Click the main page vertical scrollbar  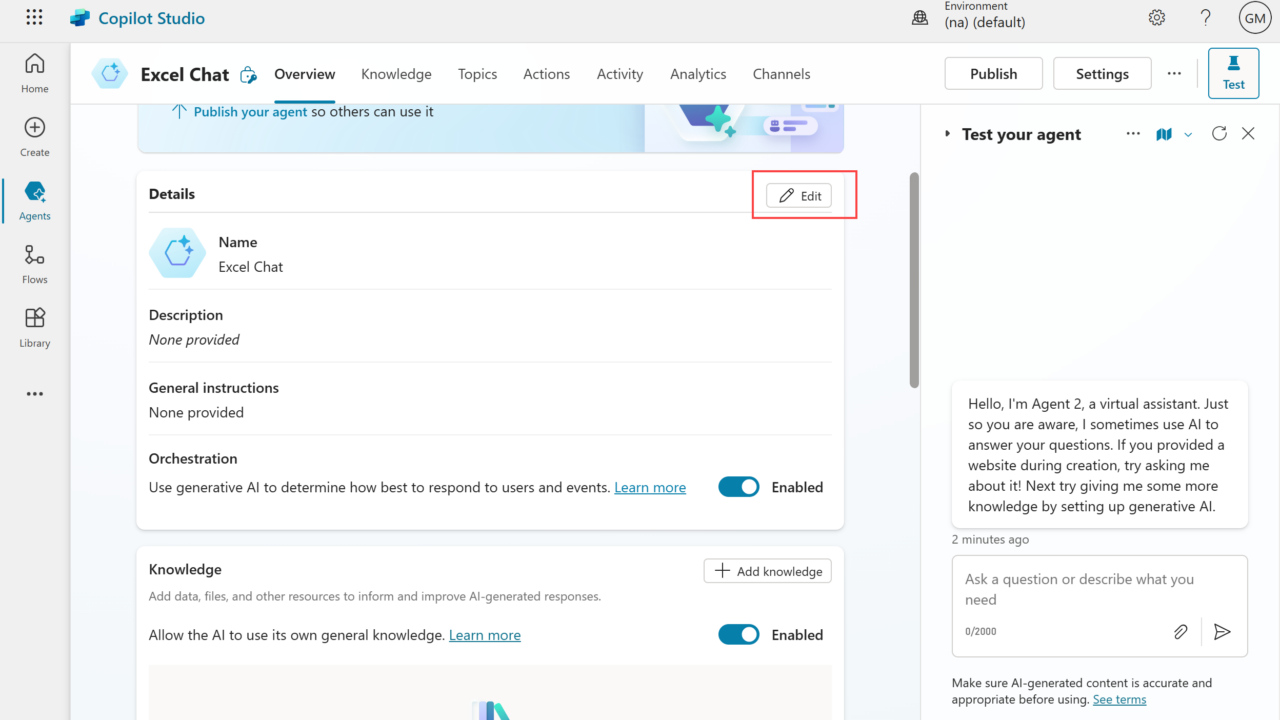pos(914,280)
